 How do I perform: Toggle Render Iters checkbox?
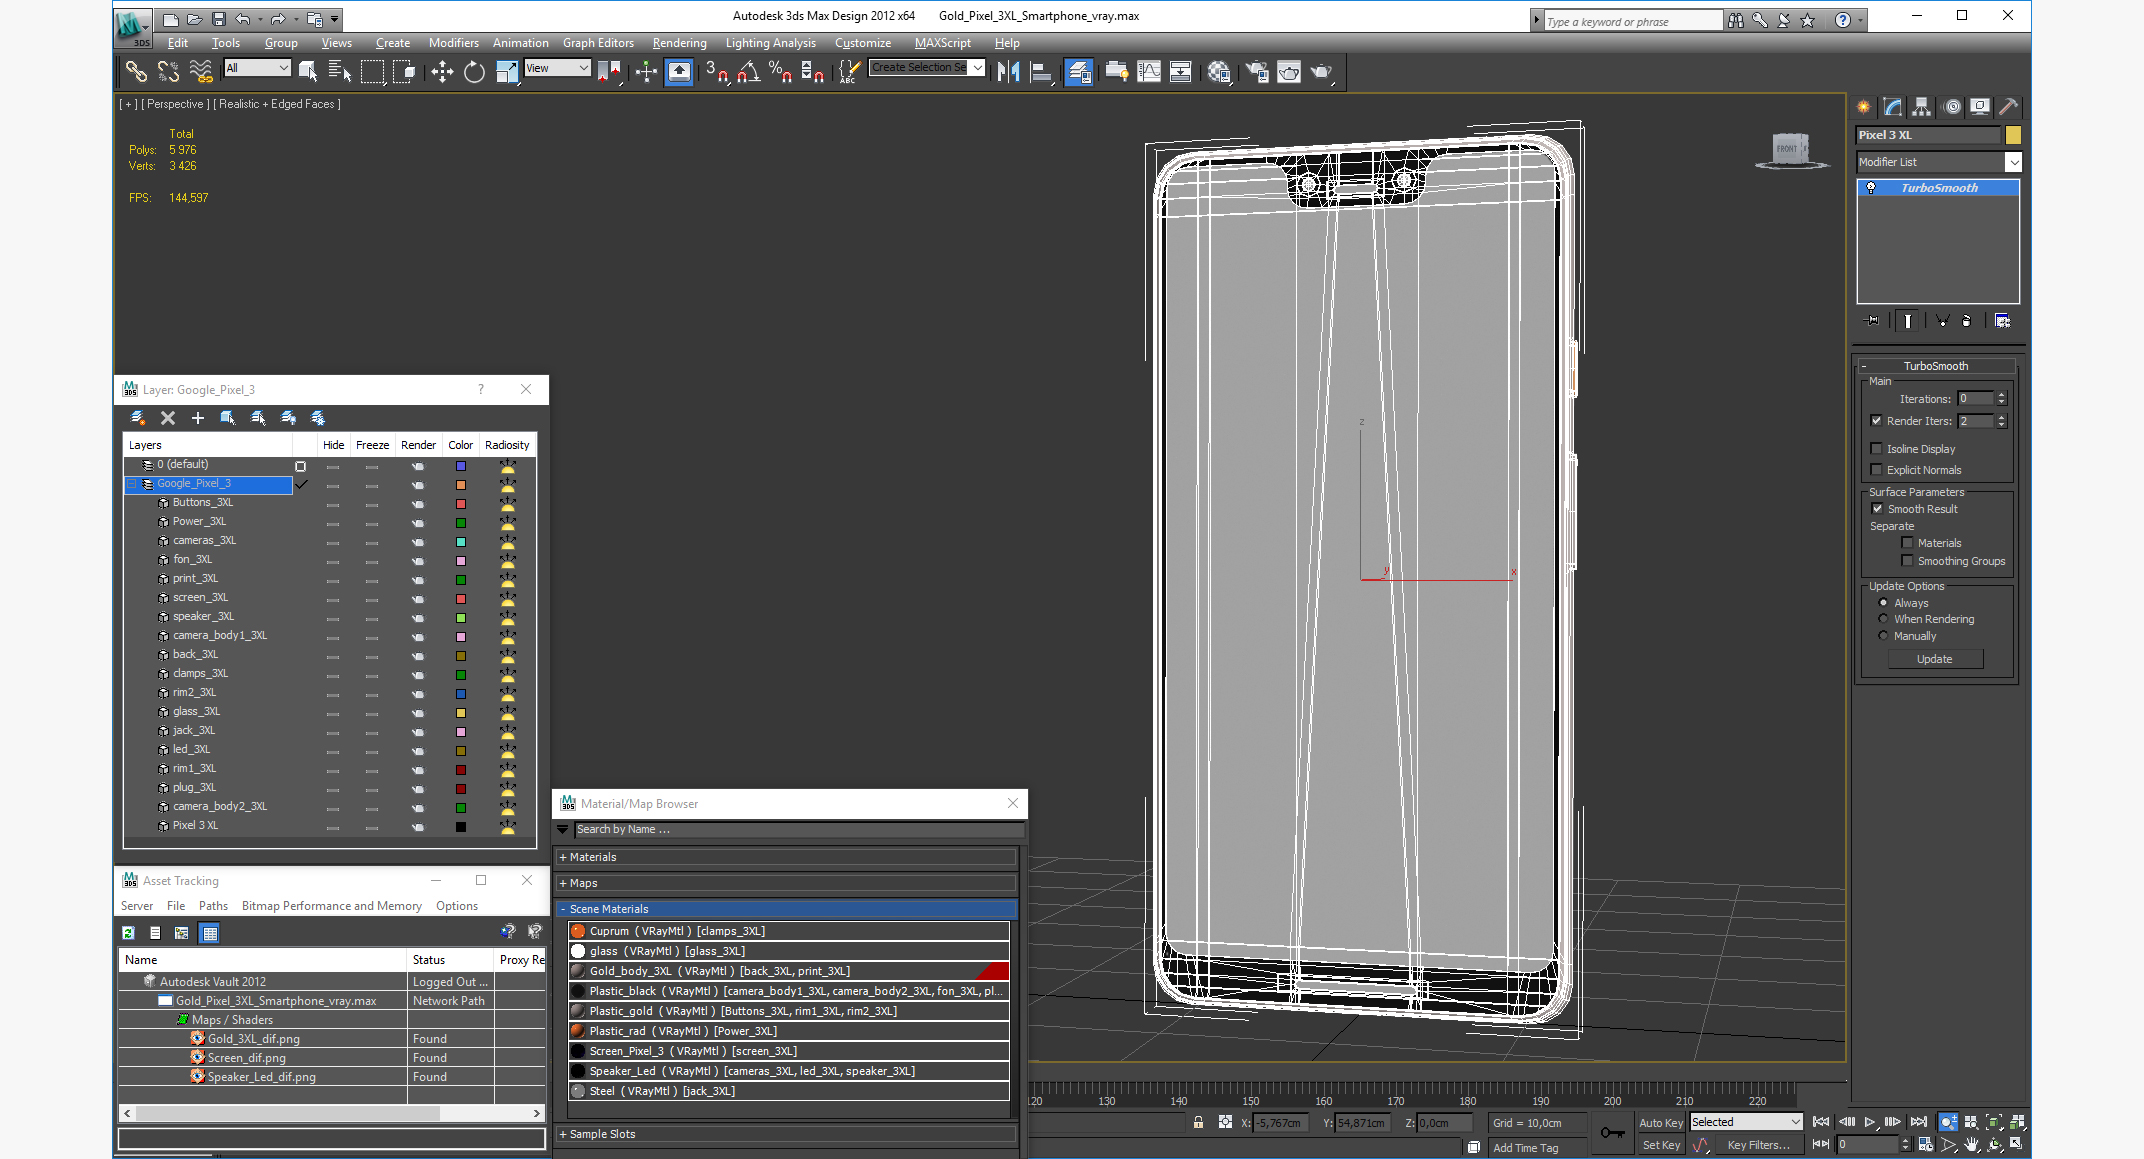(x=1876, y=421)
